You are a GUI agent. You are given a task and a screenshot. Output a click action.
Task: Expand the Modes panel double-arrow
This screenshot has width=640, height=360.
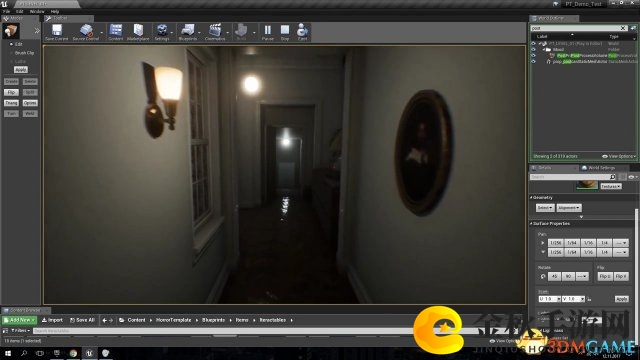coord(37,31)
